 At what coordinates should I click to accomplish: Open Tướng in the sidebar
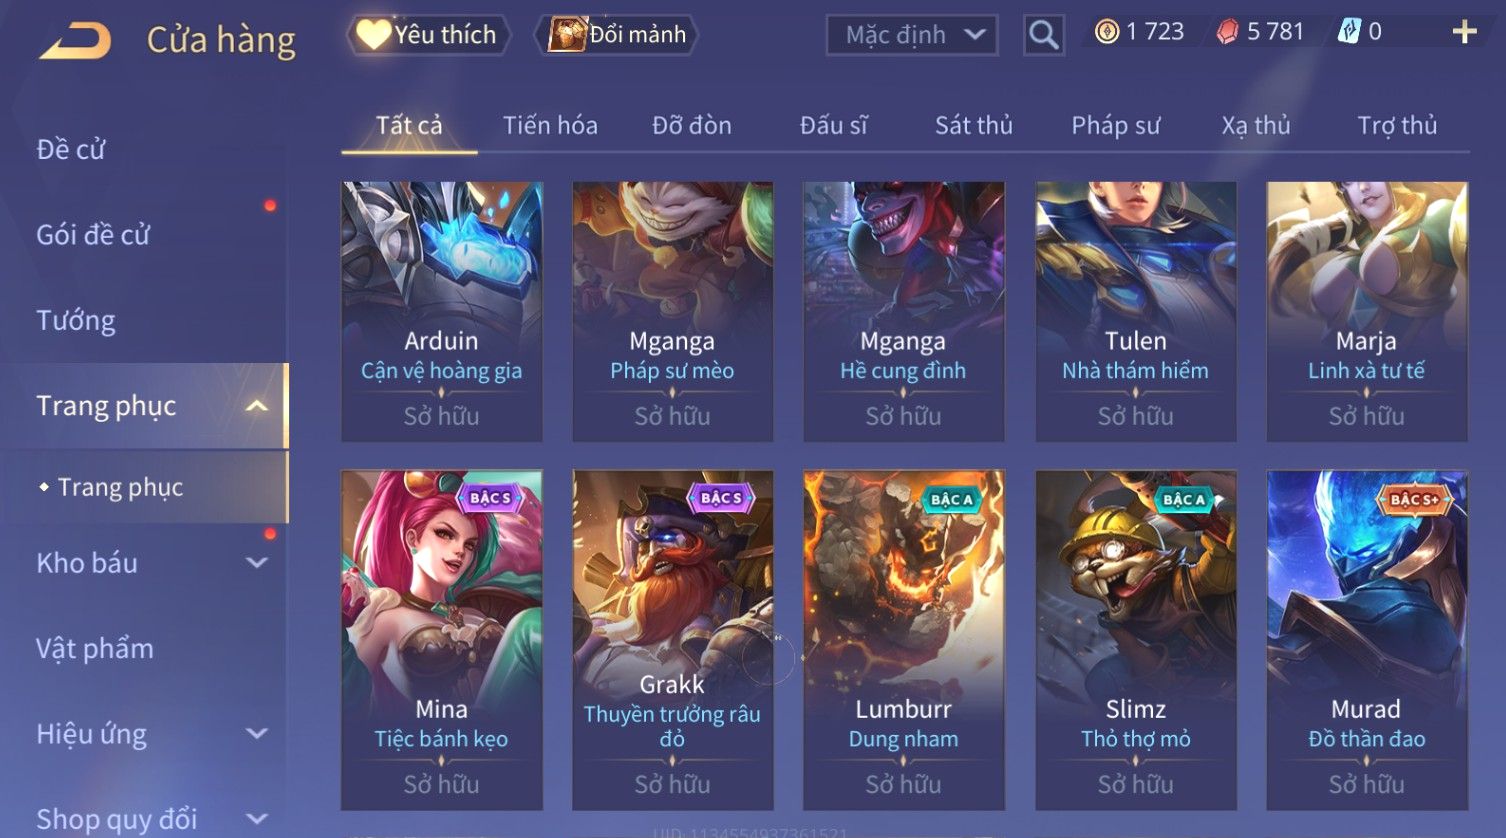click(x=76, y=321)
